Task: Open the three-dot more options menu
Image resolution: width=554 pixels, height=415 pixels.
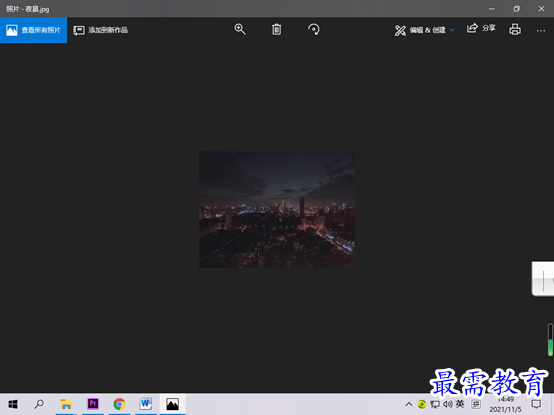Action: coord(541,31)
